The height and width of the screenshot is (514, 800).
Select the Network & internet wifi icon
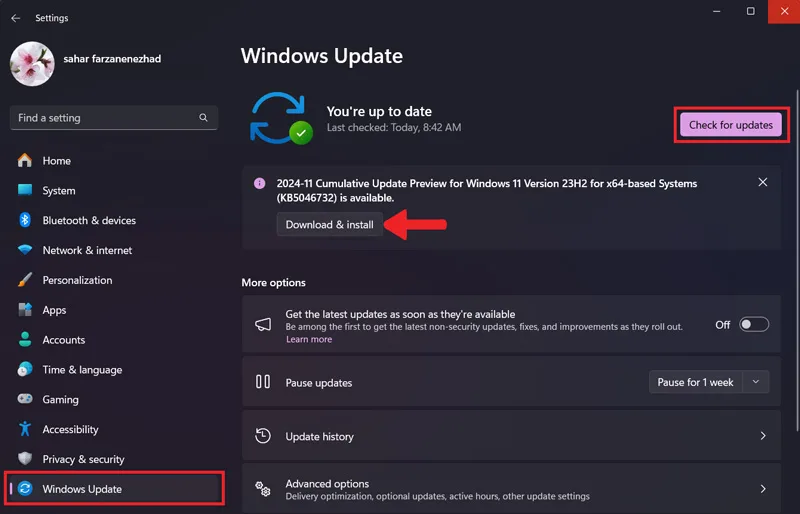click(x=24, y=250)
